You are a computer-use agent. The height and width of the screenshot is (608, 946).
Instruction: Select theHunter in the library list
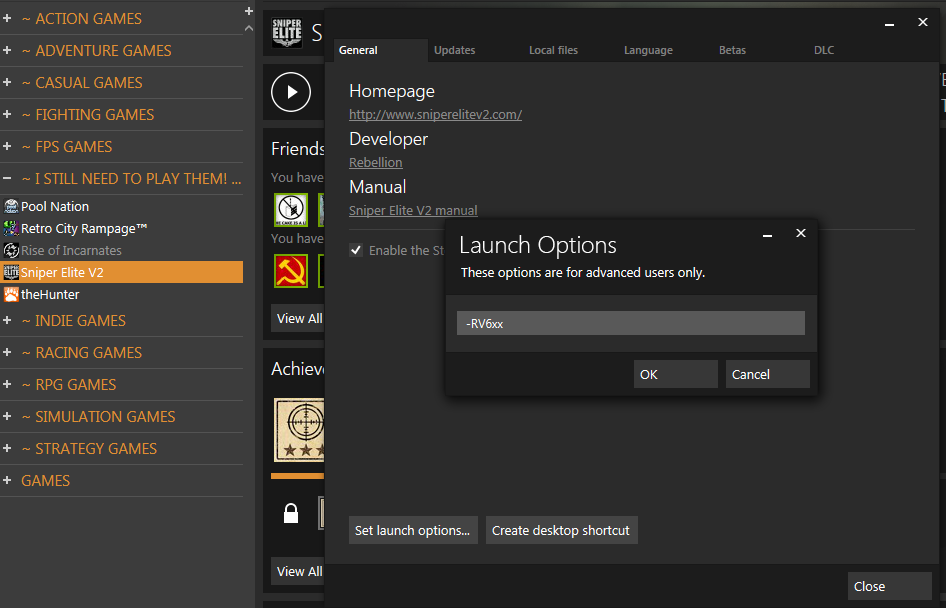[x=122, y=294]
